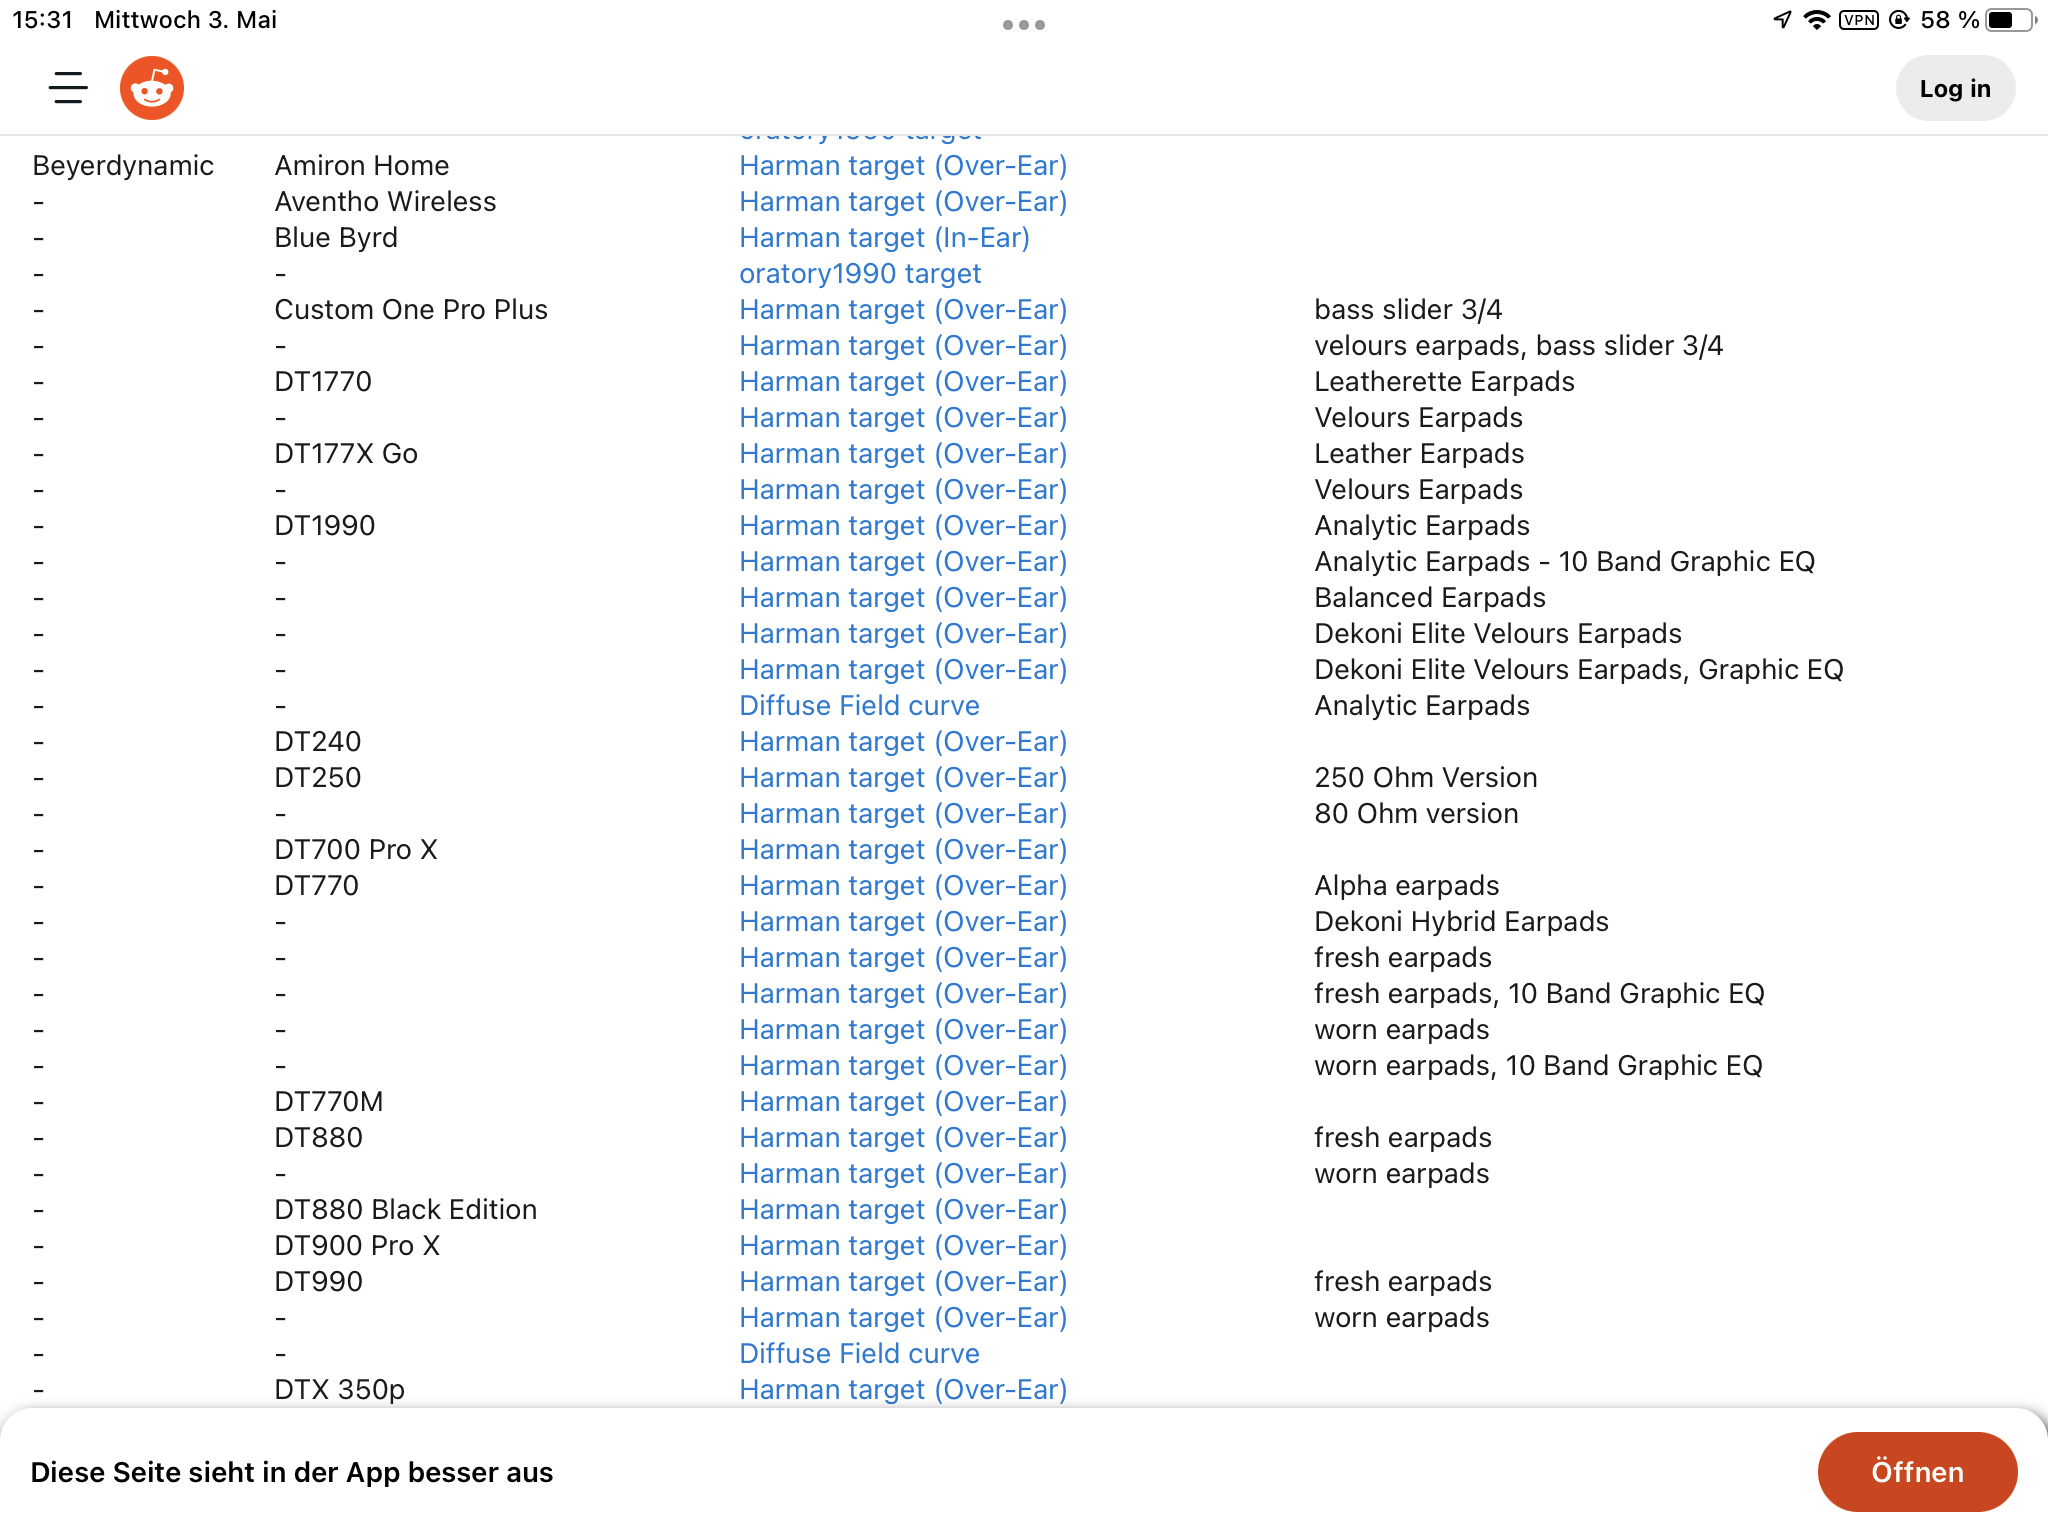Select the 250 Ohm Version note
The width and height of the screenshot is (2048, 1536).
[1426, 778]
